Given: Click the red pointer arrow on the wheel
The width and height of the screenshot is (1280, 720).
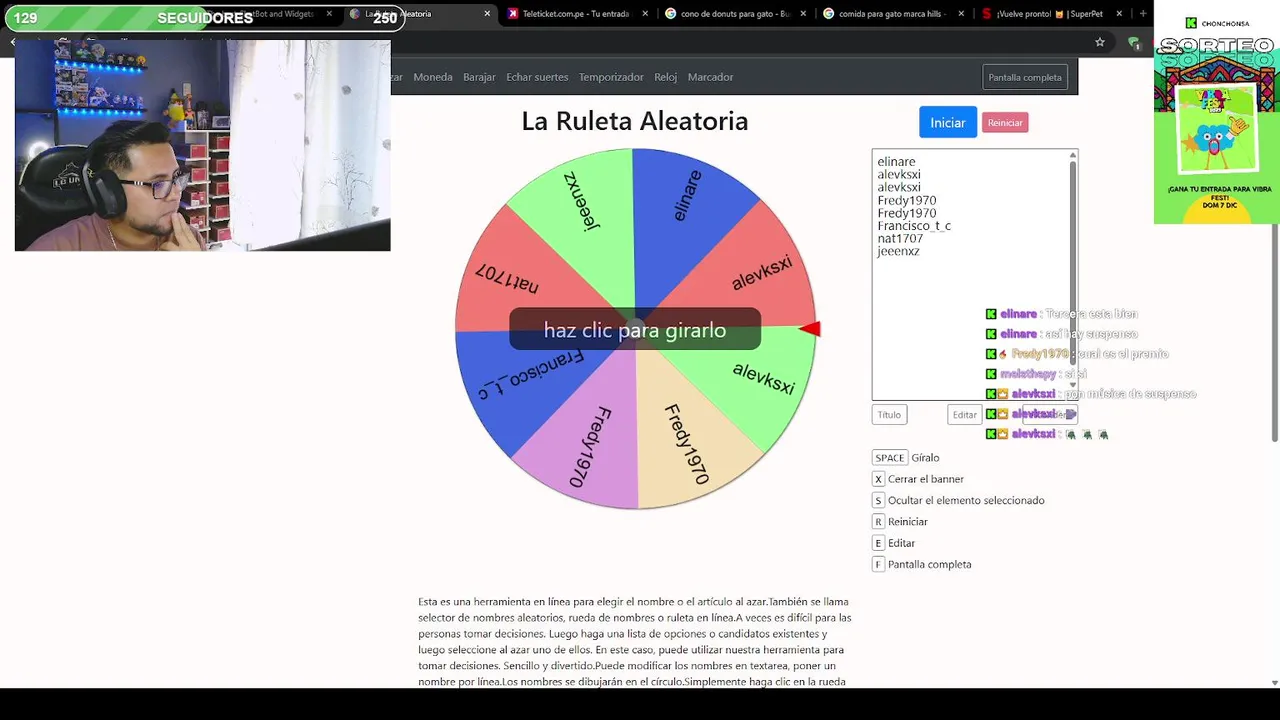Looking at the screenshot, I should tap(810, 329).
